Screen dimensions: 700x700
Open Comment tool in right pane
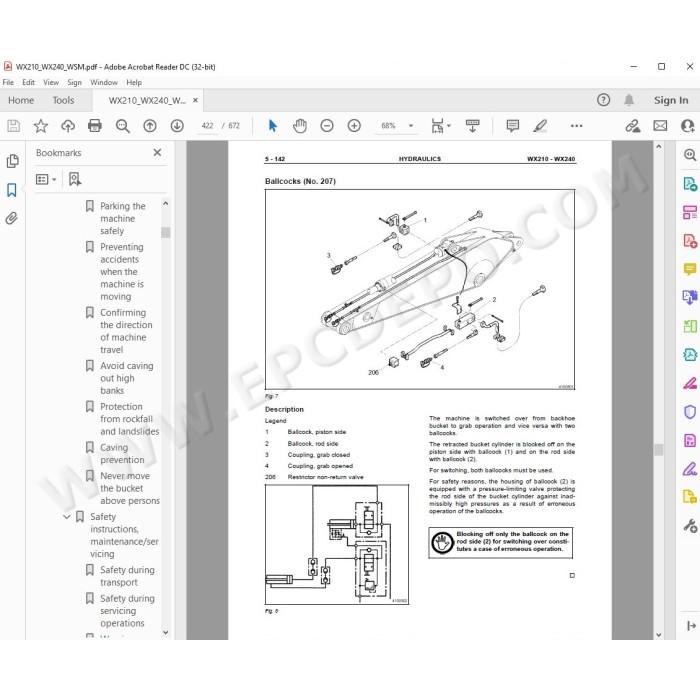click(x=690, y=269)
